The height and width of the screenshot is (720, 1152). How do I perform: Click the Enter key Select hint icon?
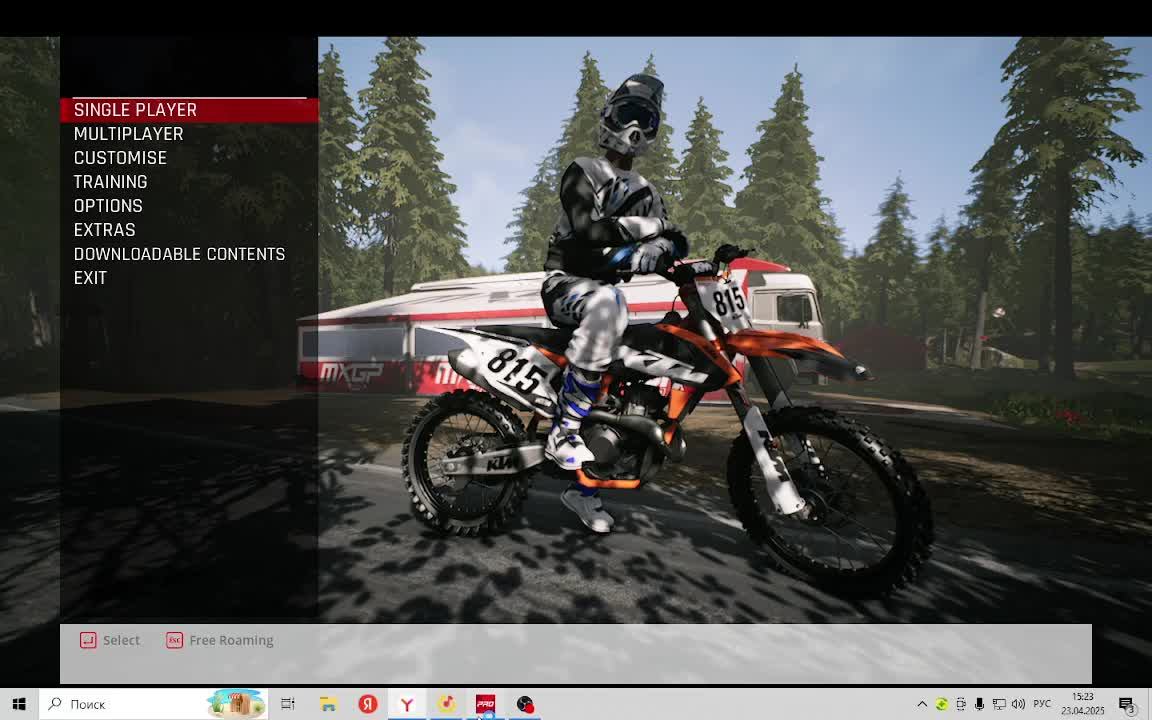click(88, 641)
